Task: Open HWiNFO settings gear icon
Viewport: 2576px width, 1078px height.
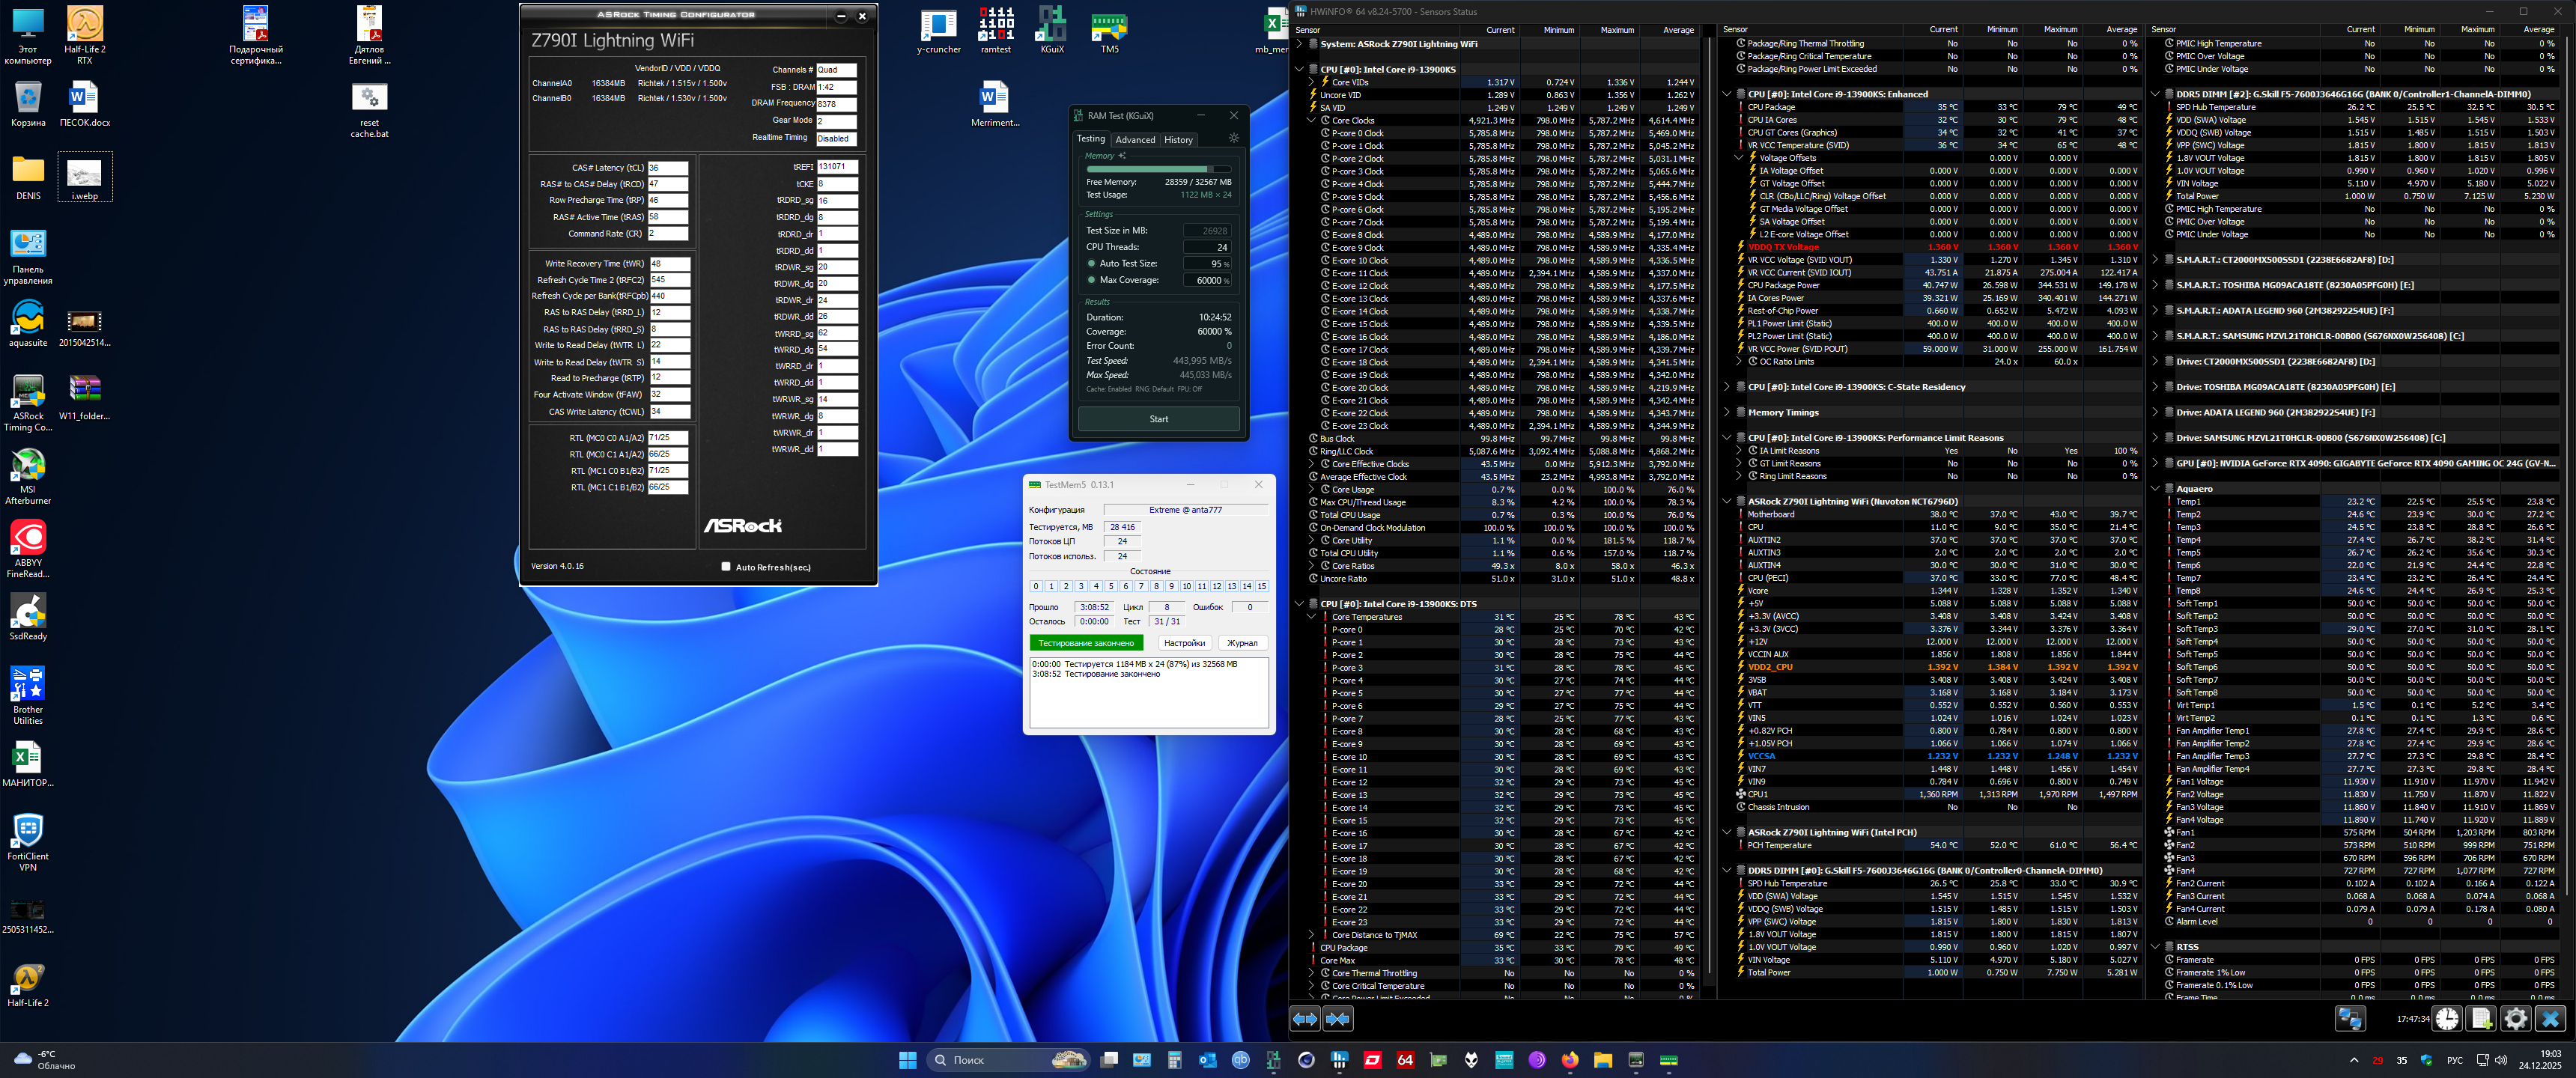Action: [2516, 1019]
